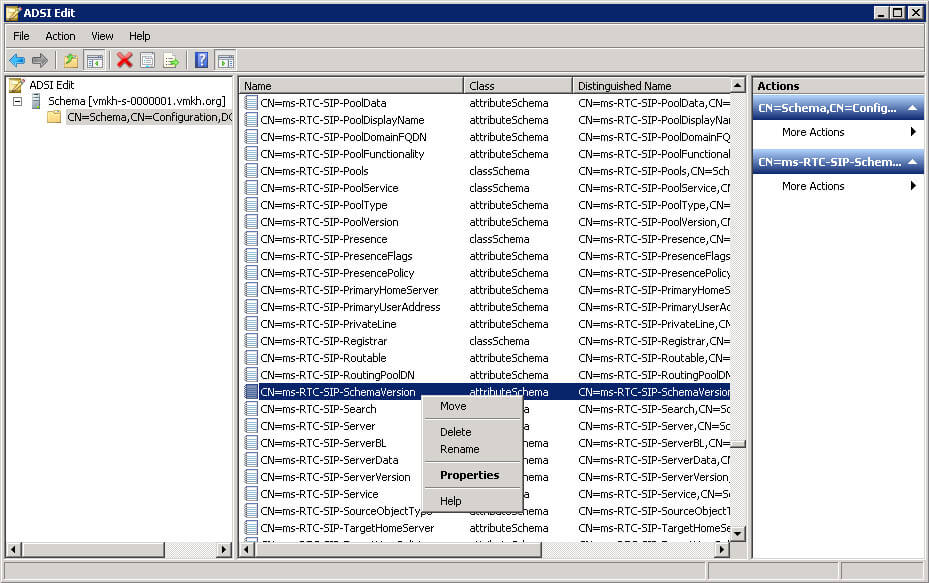The height and width of the screenshot is (583, 929).
Task: Open the Action menu
Action: 60,36
